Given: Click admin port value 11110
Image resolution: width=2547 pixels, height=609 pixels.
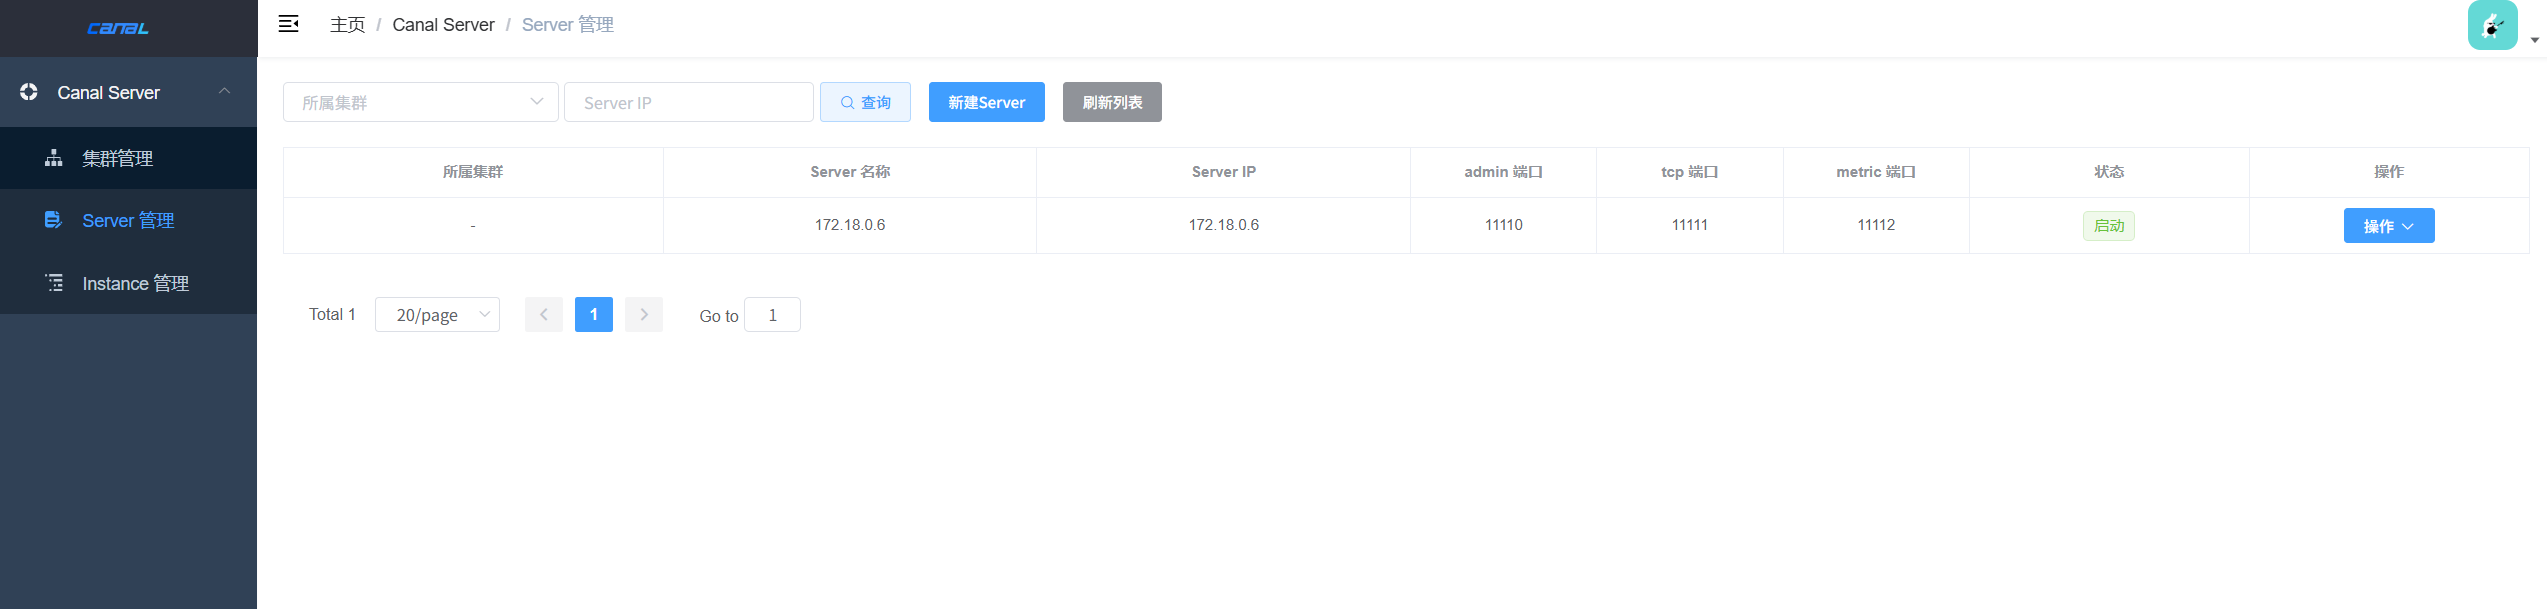Looking at the screenshot, I should (1503, 225).
